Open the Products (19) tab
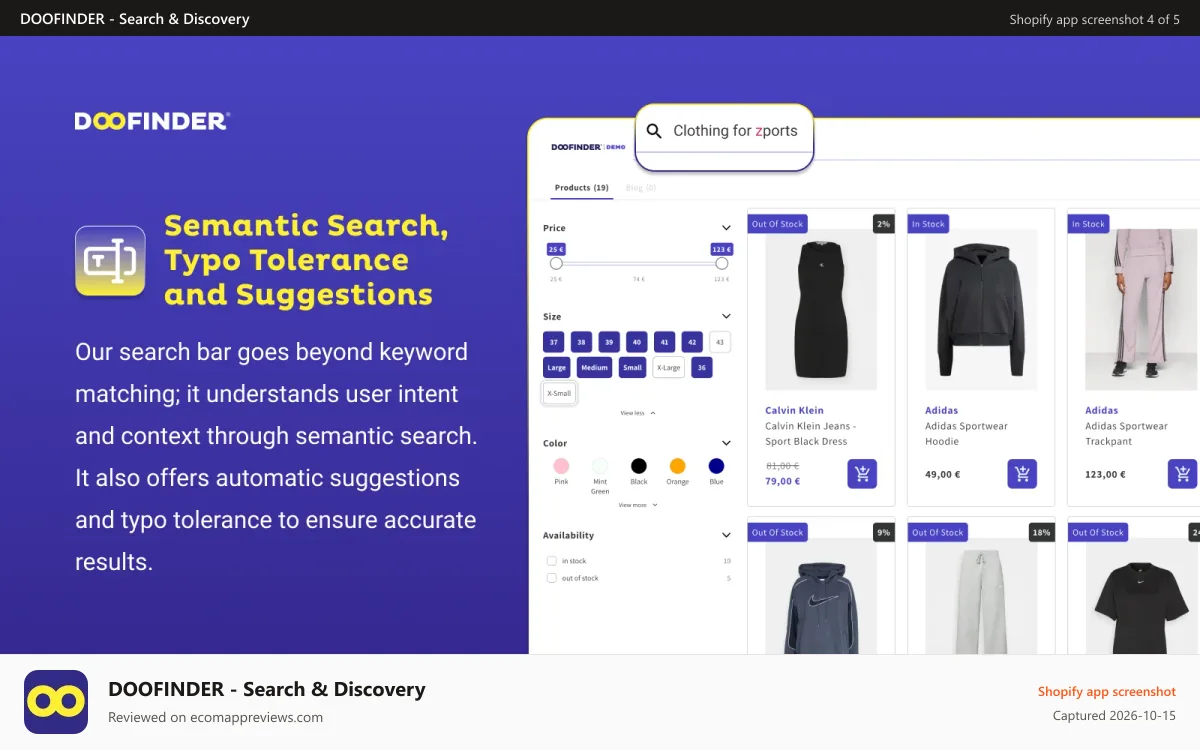This screenshot has width=1200, height=750. (x=582, y=188)
